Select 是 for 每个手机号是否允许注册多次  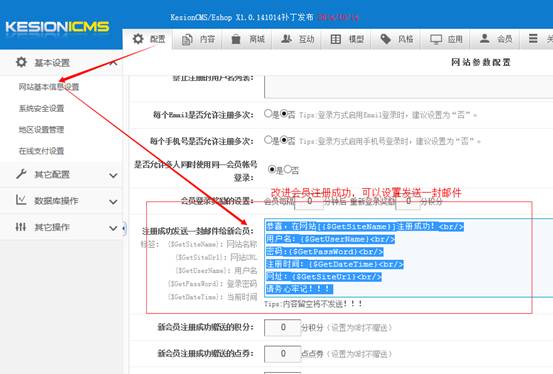click(268, 140)
